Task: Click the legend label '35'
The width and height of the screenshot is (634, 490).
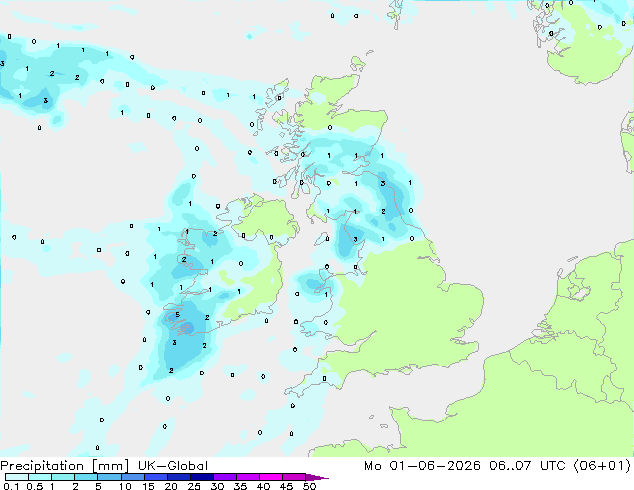Action: [x=240, y=486]
